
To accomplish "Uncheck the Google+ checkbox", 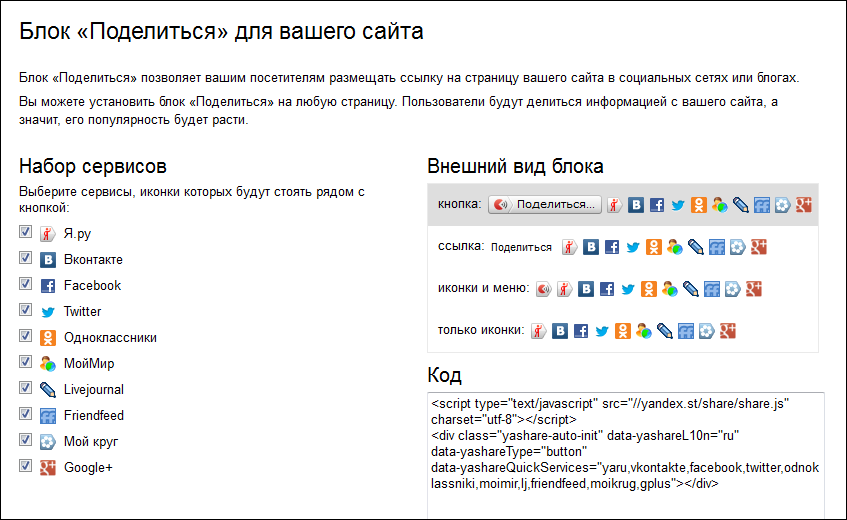I will tap(25, 465).
